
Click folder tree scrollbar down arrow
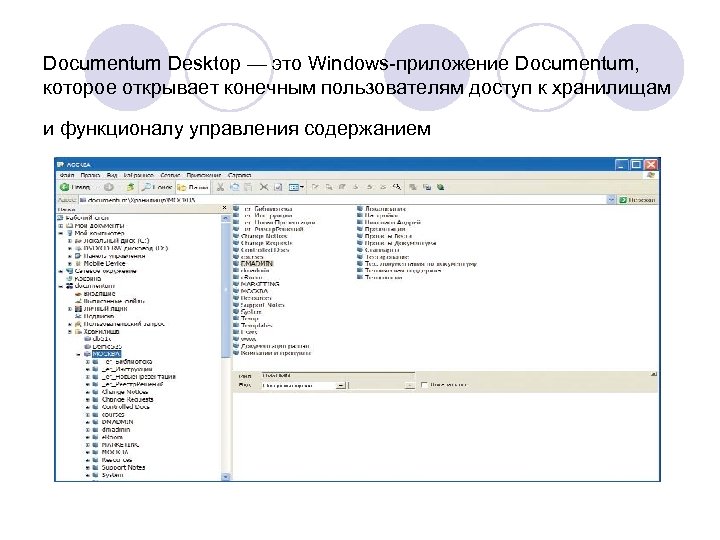[x=225, y=477]
